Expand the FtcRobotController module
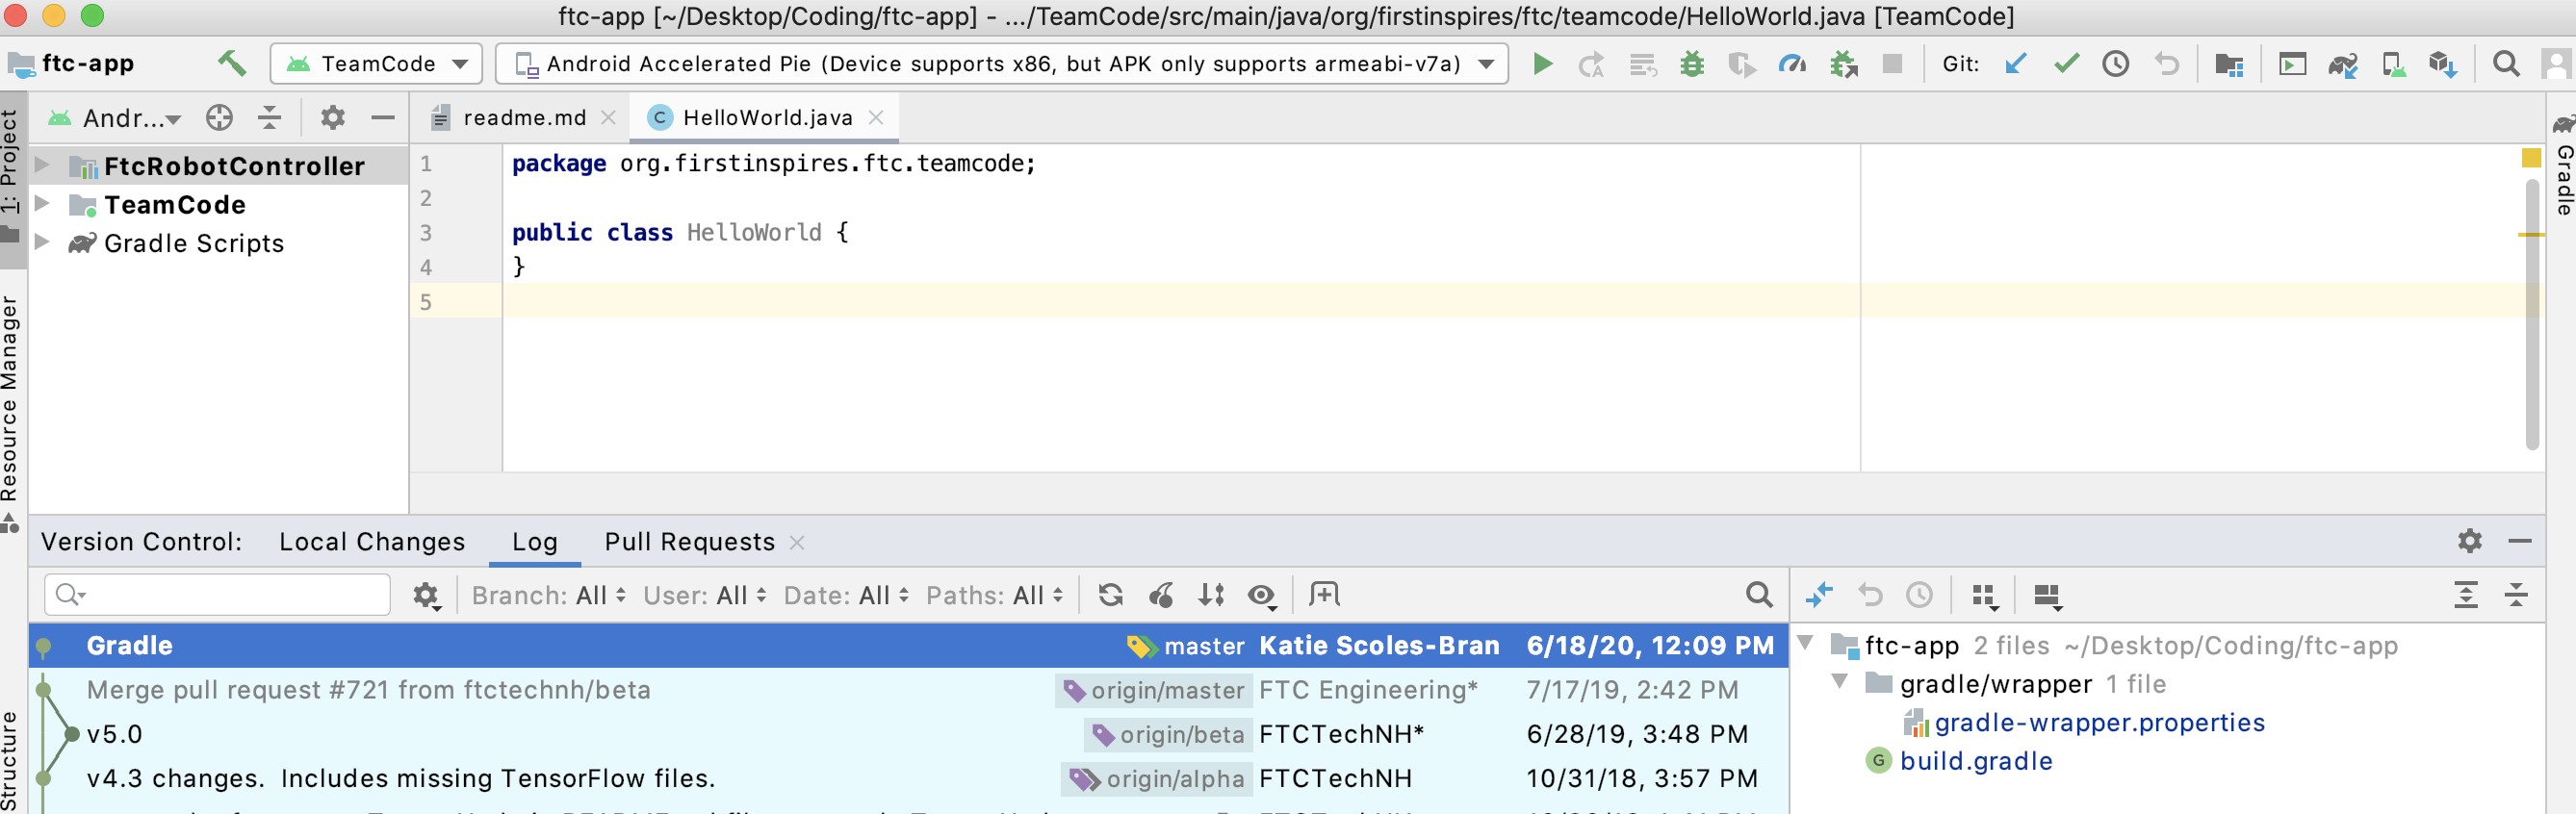The height and width of the screenshot is (814, 2576). 42,165
